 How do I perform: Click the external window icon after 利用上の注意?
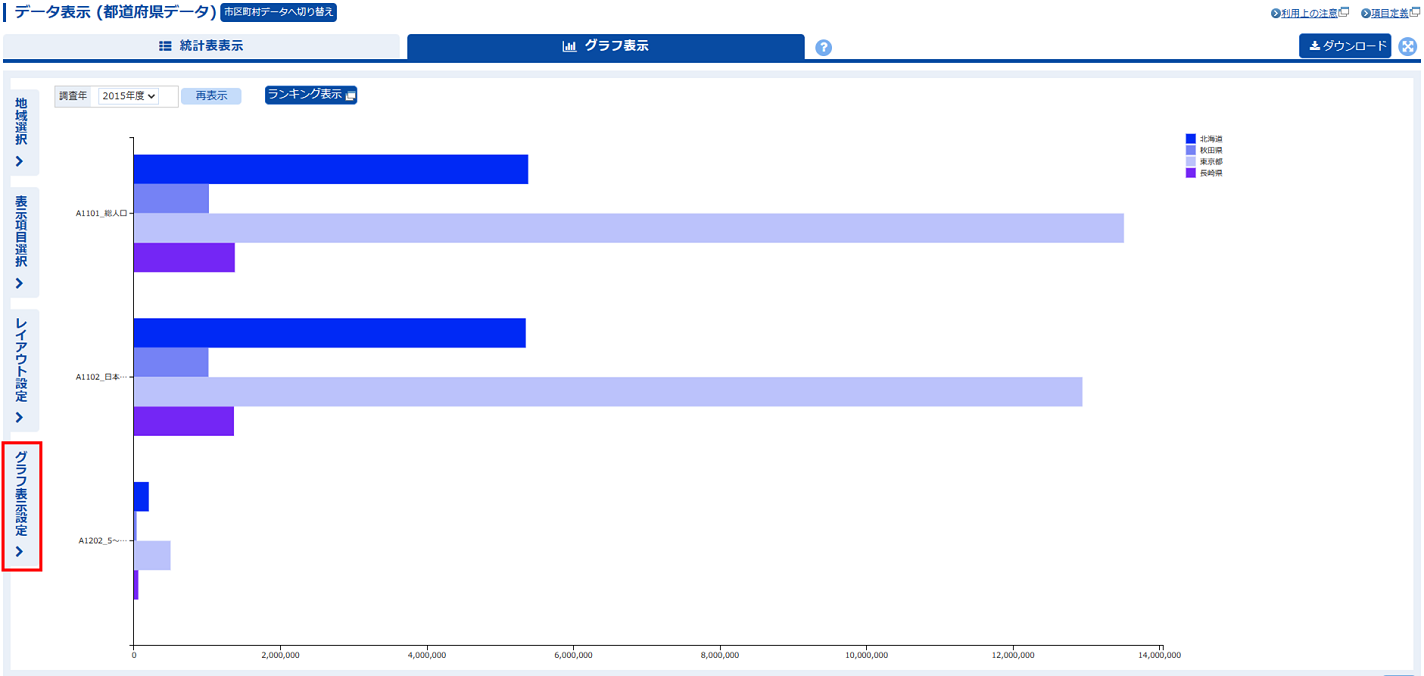click(1344, 12)
